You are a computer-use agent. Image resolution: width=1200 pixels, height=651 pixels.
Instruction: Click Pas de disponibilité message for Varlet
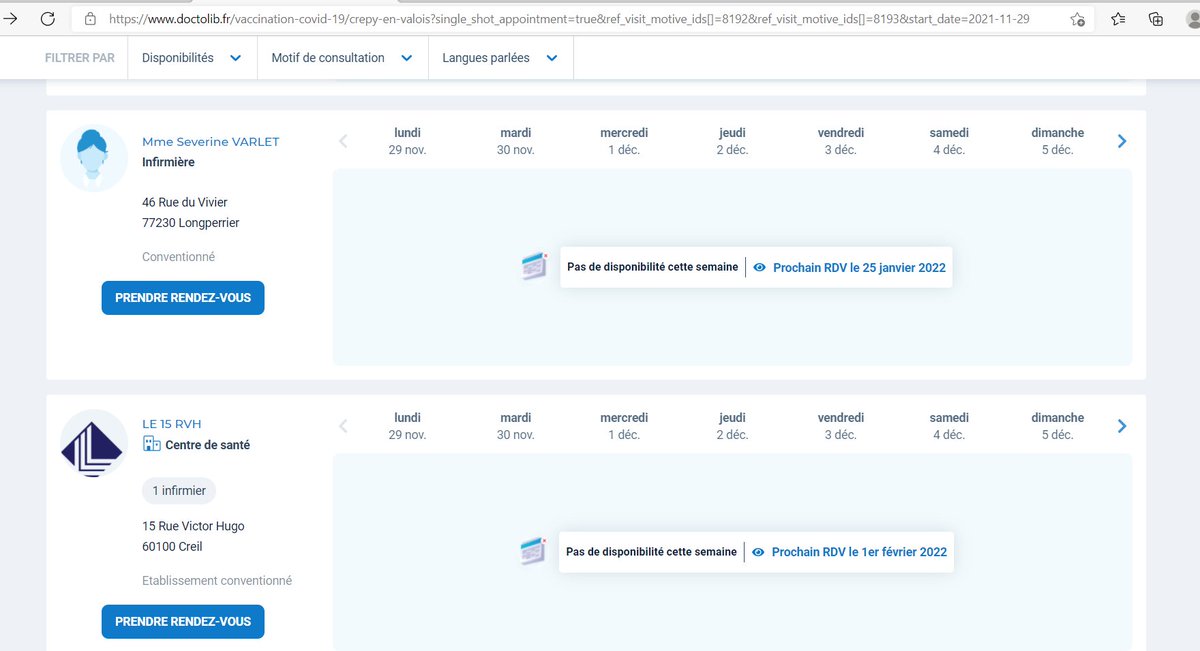652,267
